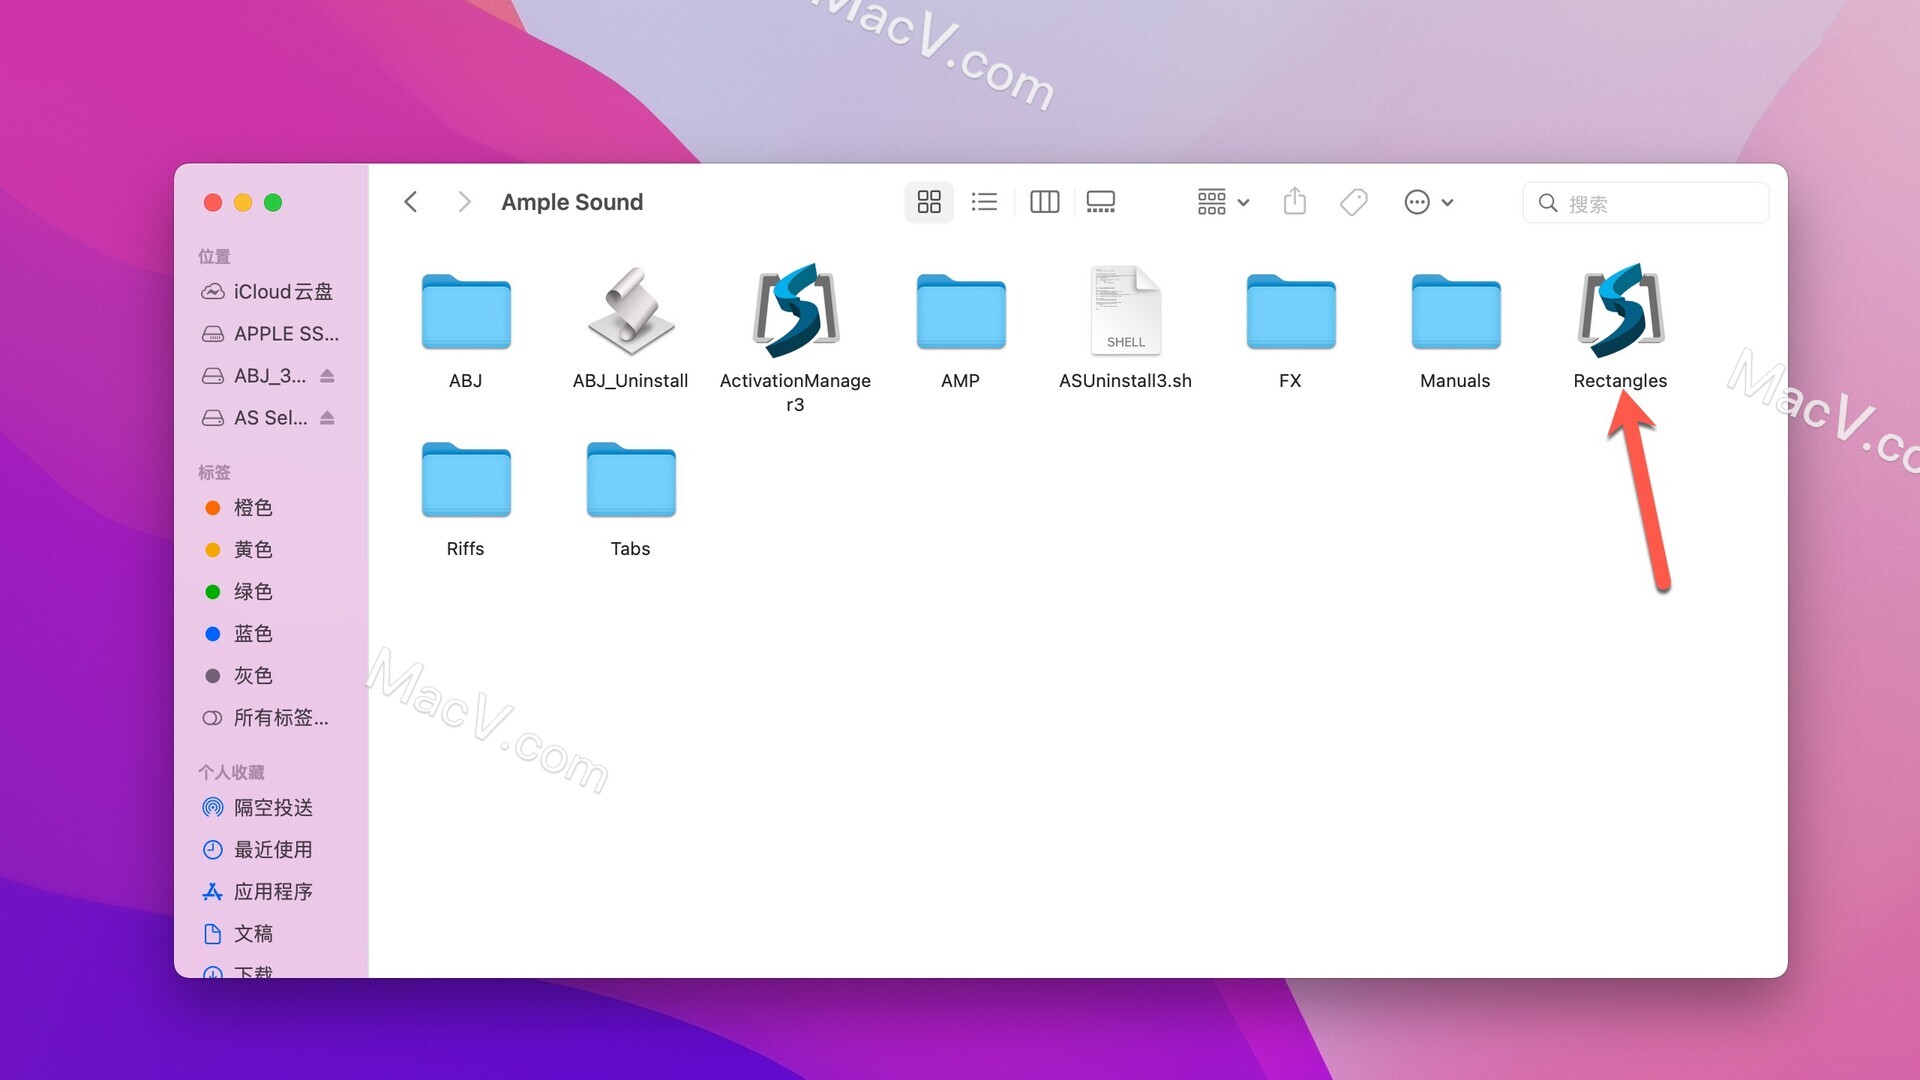Image resolution: width=1920 pixels, height=1080 pixels.
Task: Select the Rectangles application icon
Action: point(1621,311)
